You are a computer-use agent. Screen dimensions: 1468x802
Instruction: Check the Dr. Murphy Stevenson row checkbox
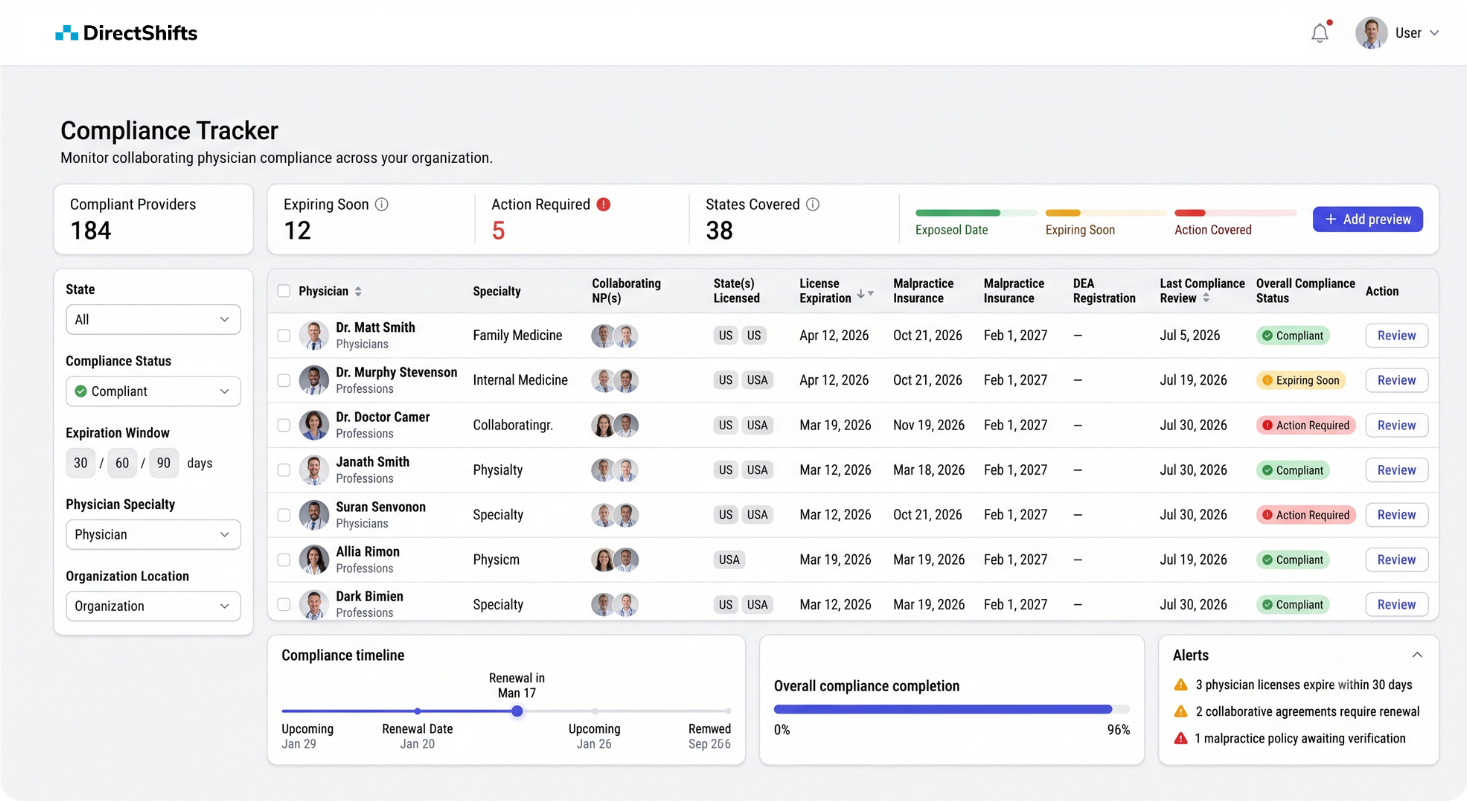tap(284, 380)
